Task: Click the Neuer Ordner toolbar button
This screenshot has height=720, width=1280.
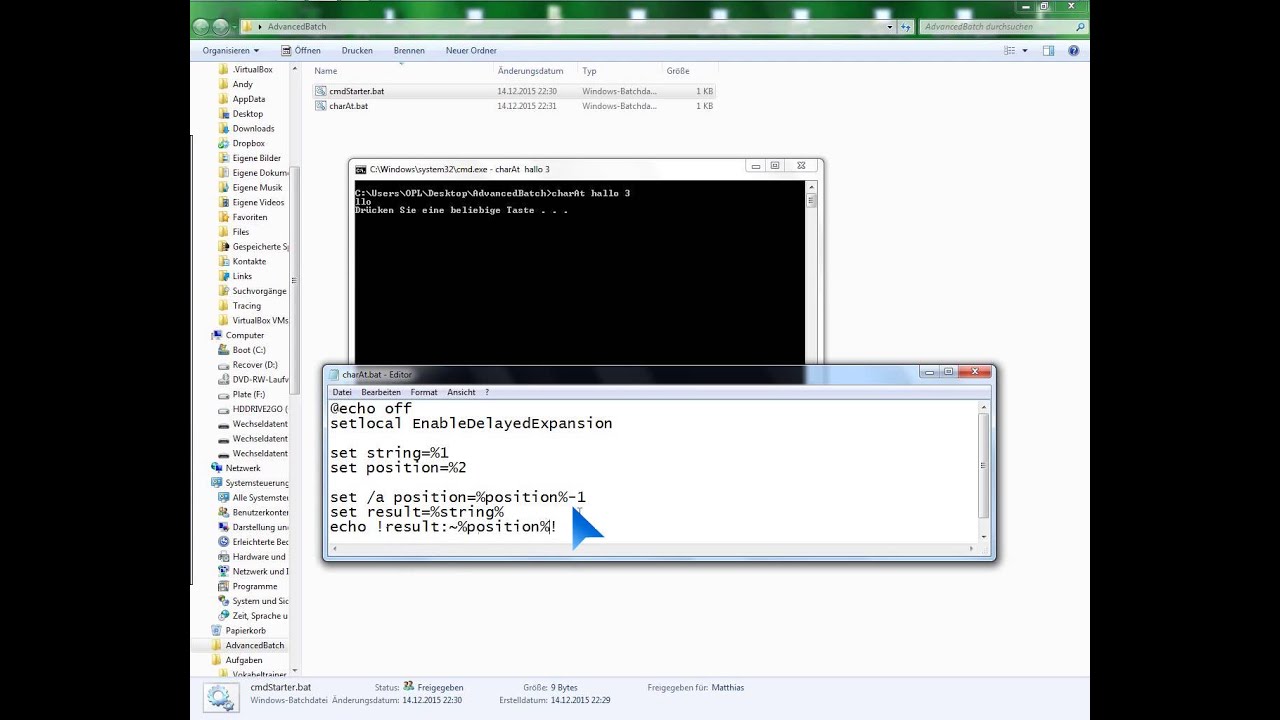Action: pyautogui.click(x=471, y=50)
